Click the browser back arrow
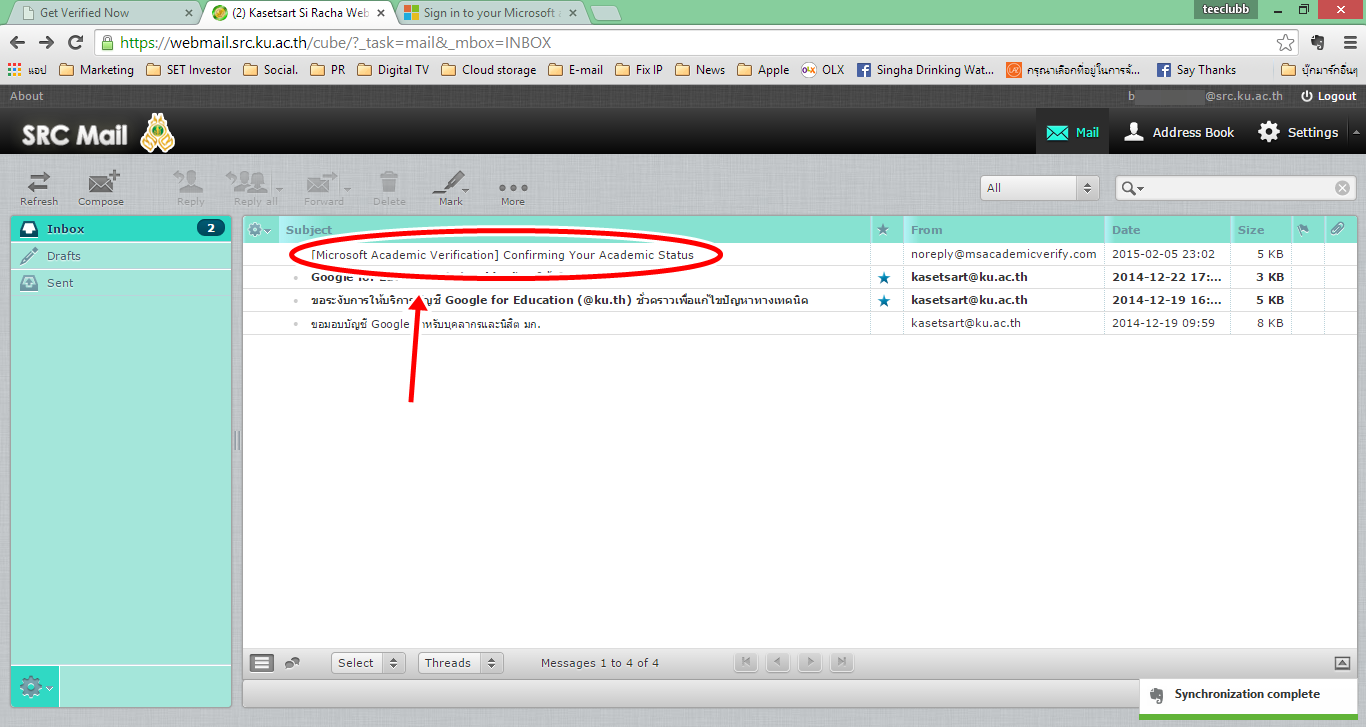Viewport: 1366px width, 727px height. 17,43
